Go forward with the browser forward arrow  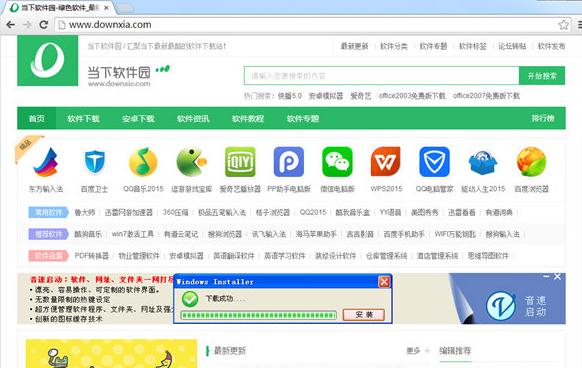27,25
